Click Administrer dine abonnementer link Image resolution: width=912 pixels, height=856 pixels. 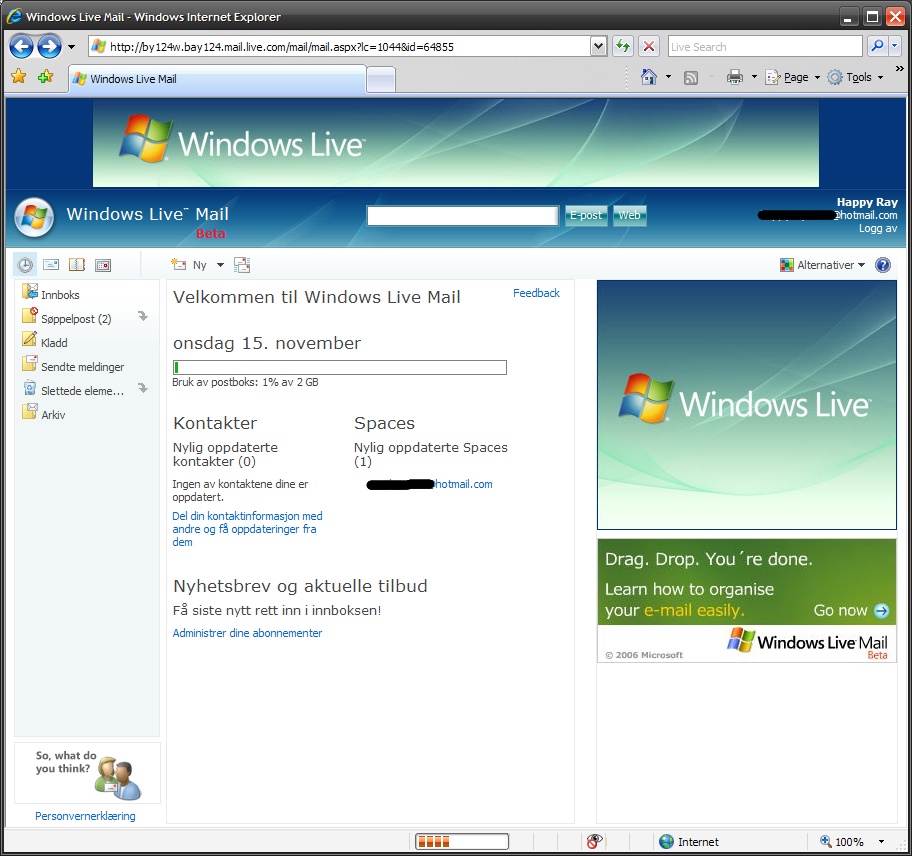[247, 633]
